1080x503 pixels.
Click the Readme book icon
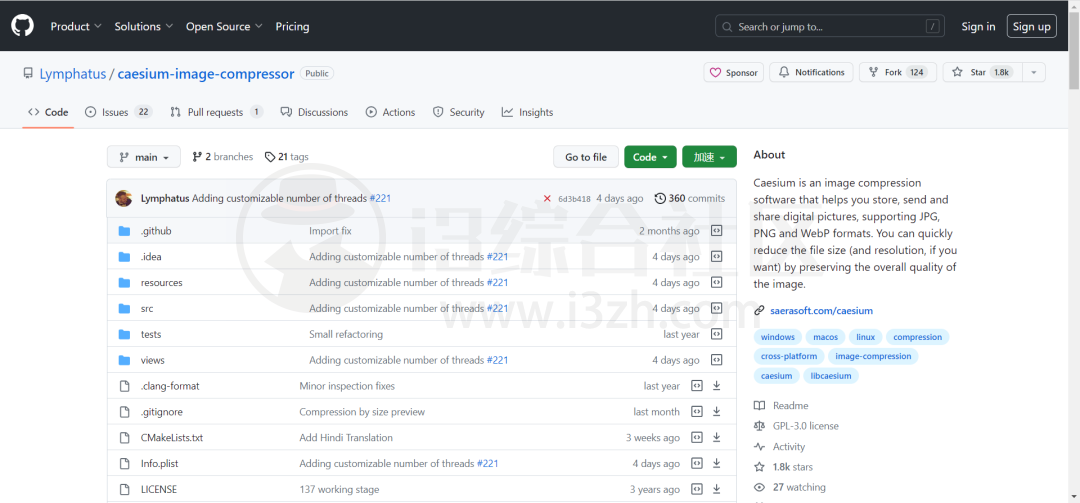coord(759,406)
